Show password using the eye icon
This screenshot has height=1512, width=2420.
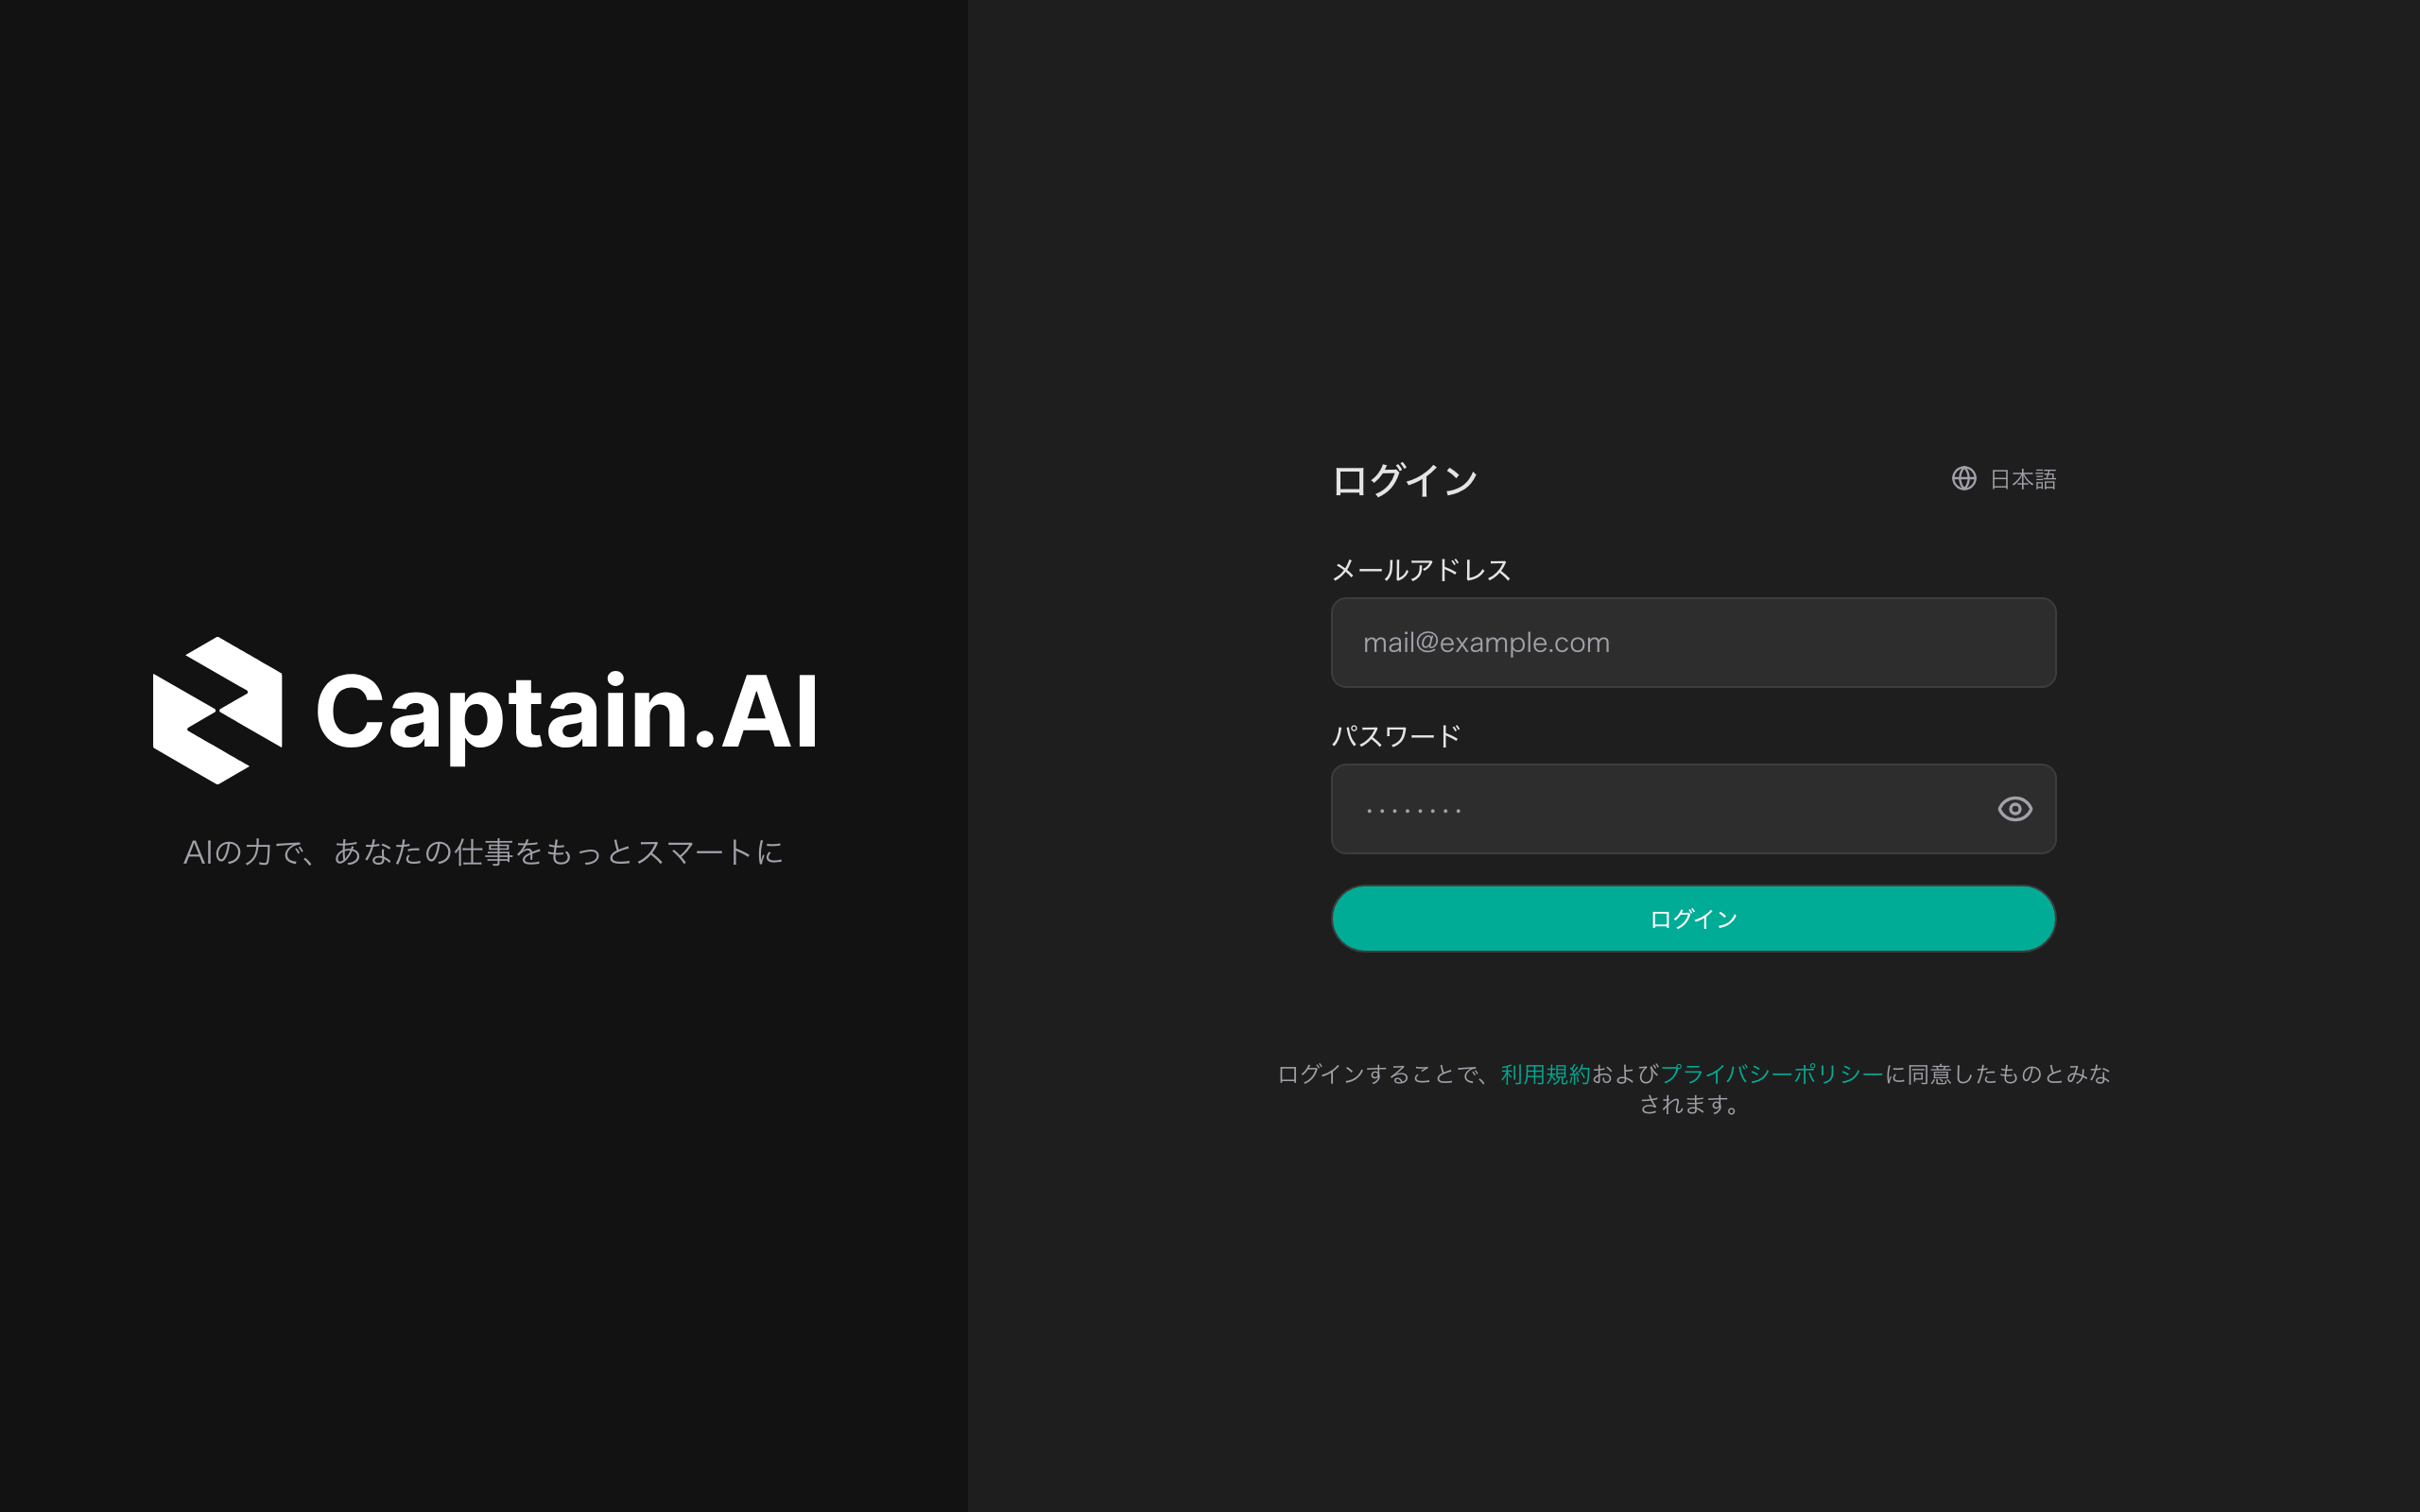(x=2014, y=809)
